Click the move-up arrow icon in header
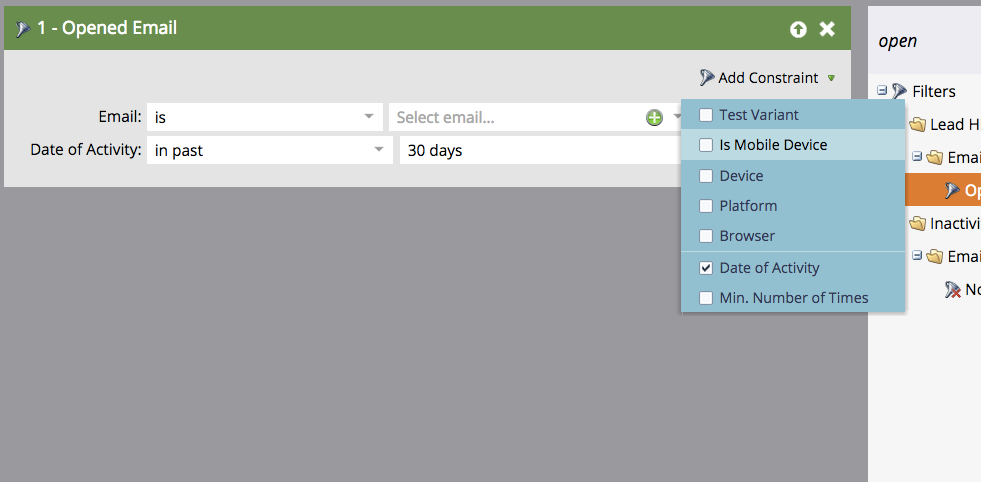 798,29
